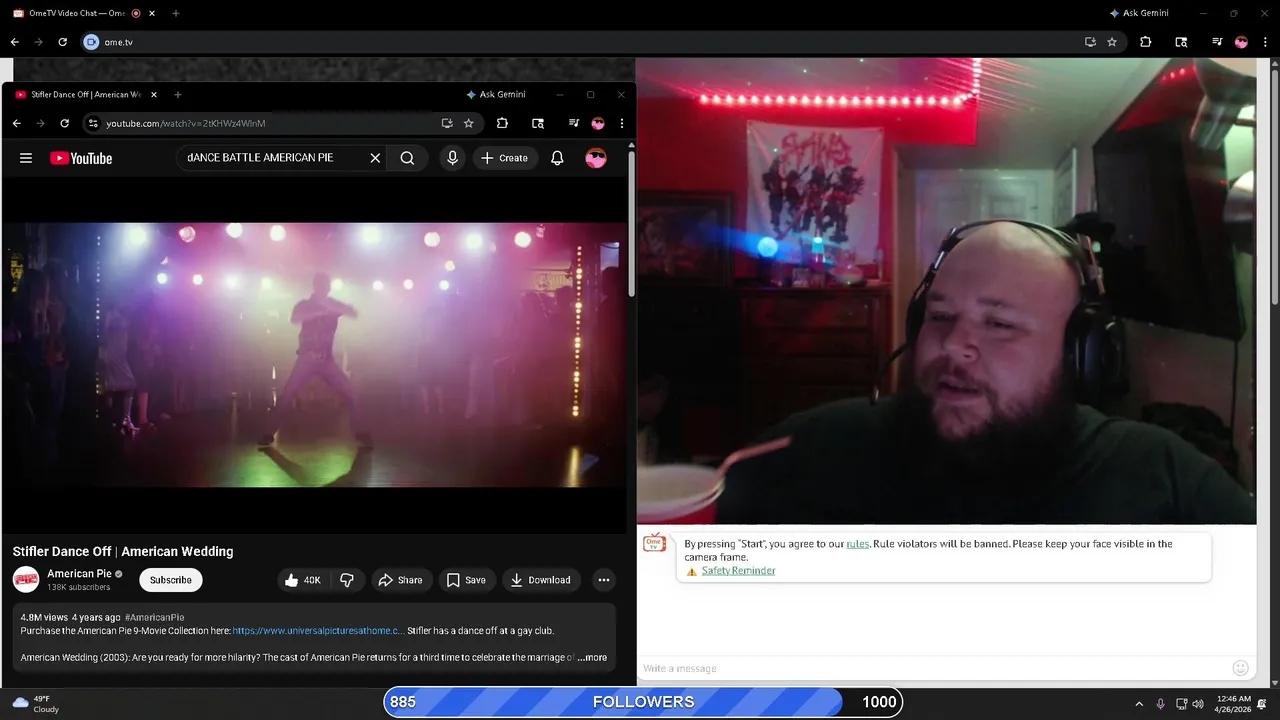The height and width of the screenshot is (720, 1280).
Task: Click the American Pie channel avatar
Action: pyautogui.click(x=26, y=579)
